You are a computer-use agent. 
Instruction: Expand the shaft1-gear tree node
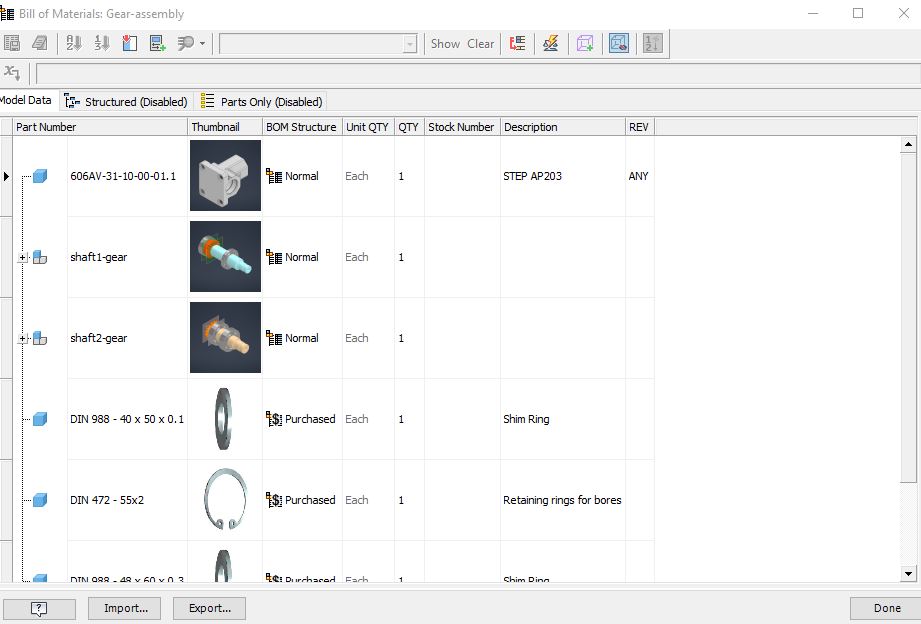coord(23,258)
